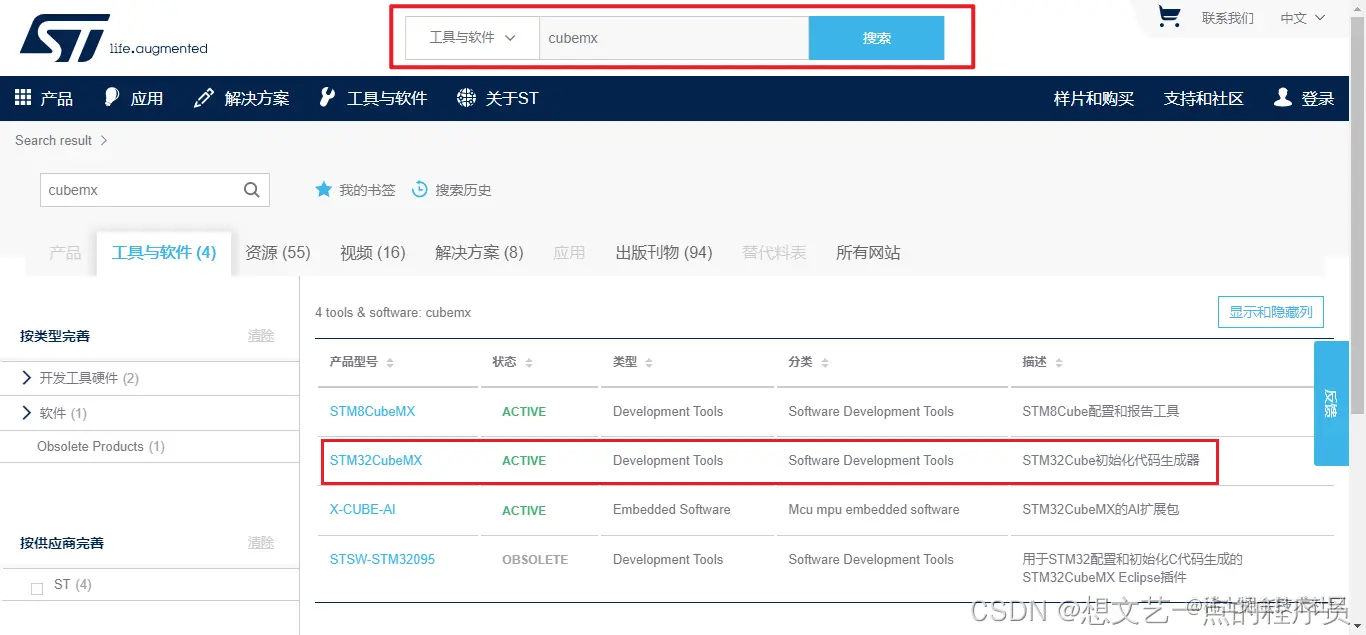The image size is (1366, 635).
Task: Switch to the 资源 (55) tab
Action: pos(278,253)
